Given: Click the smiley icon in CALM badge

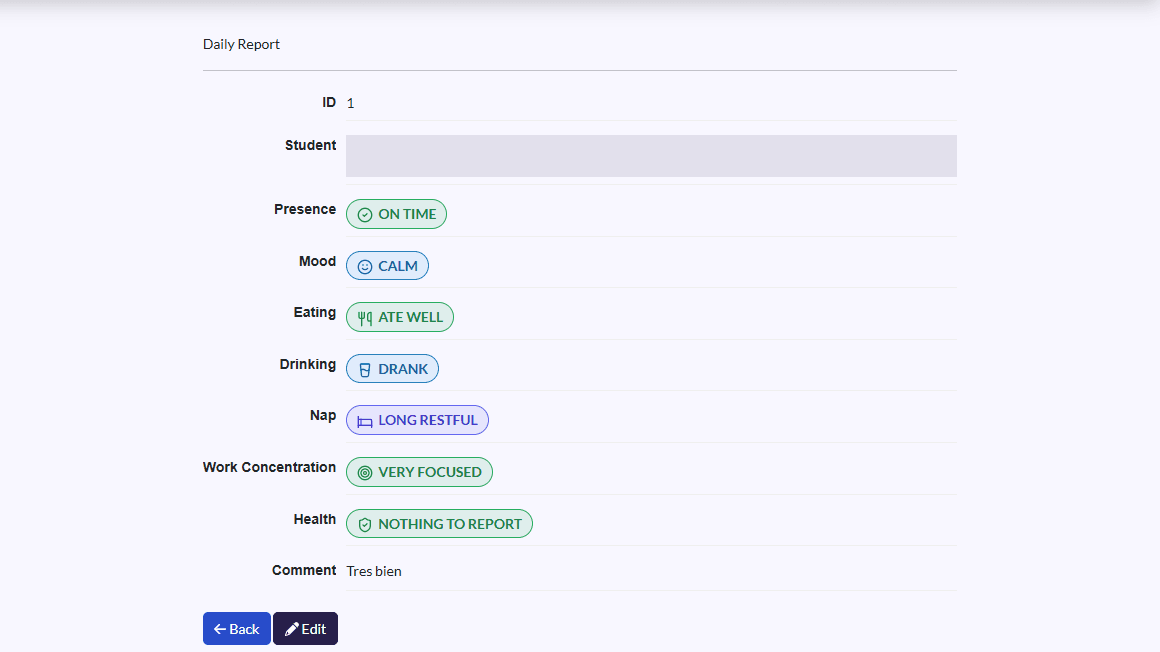Looking at the screenshot, I should 365,266.
